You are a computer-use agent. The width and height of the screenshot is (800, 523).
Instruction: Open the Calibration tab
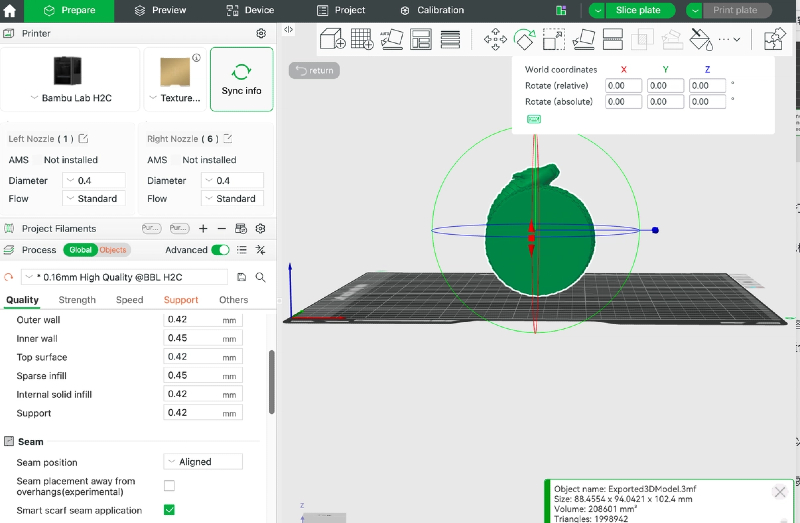pyautogui.click(x=432, y=10)
